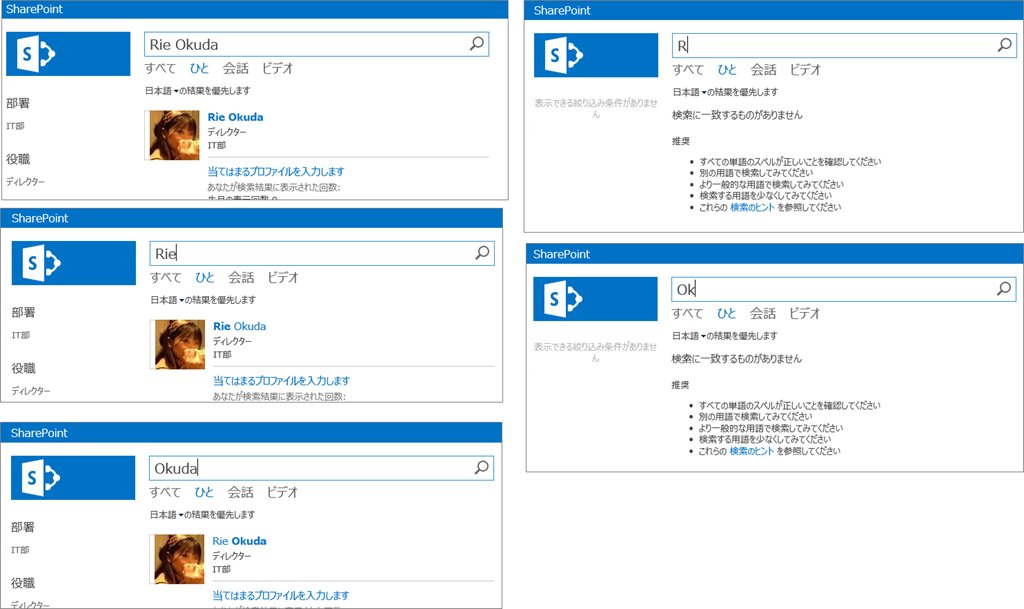Click 当てはまるプロファイルを入力します link under the 'Rie Okuda' query
The height and width of the screenshot is (609, 1024).
tap(276, 171)
